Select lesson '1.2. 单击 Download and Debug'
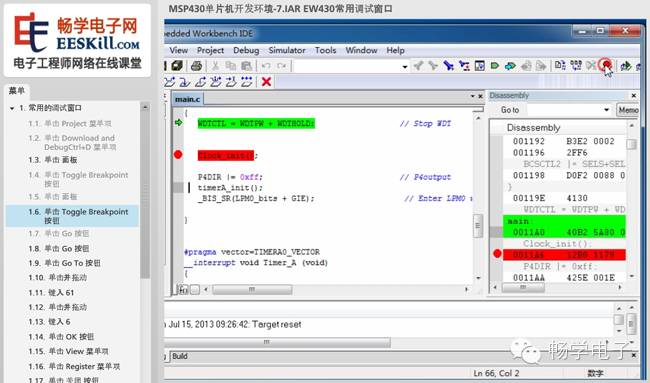Viewport: 650px width, 383px height. coord(73,142)
